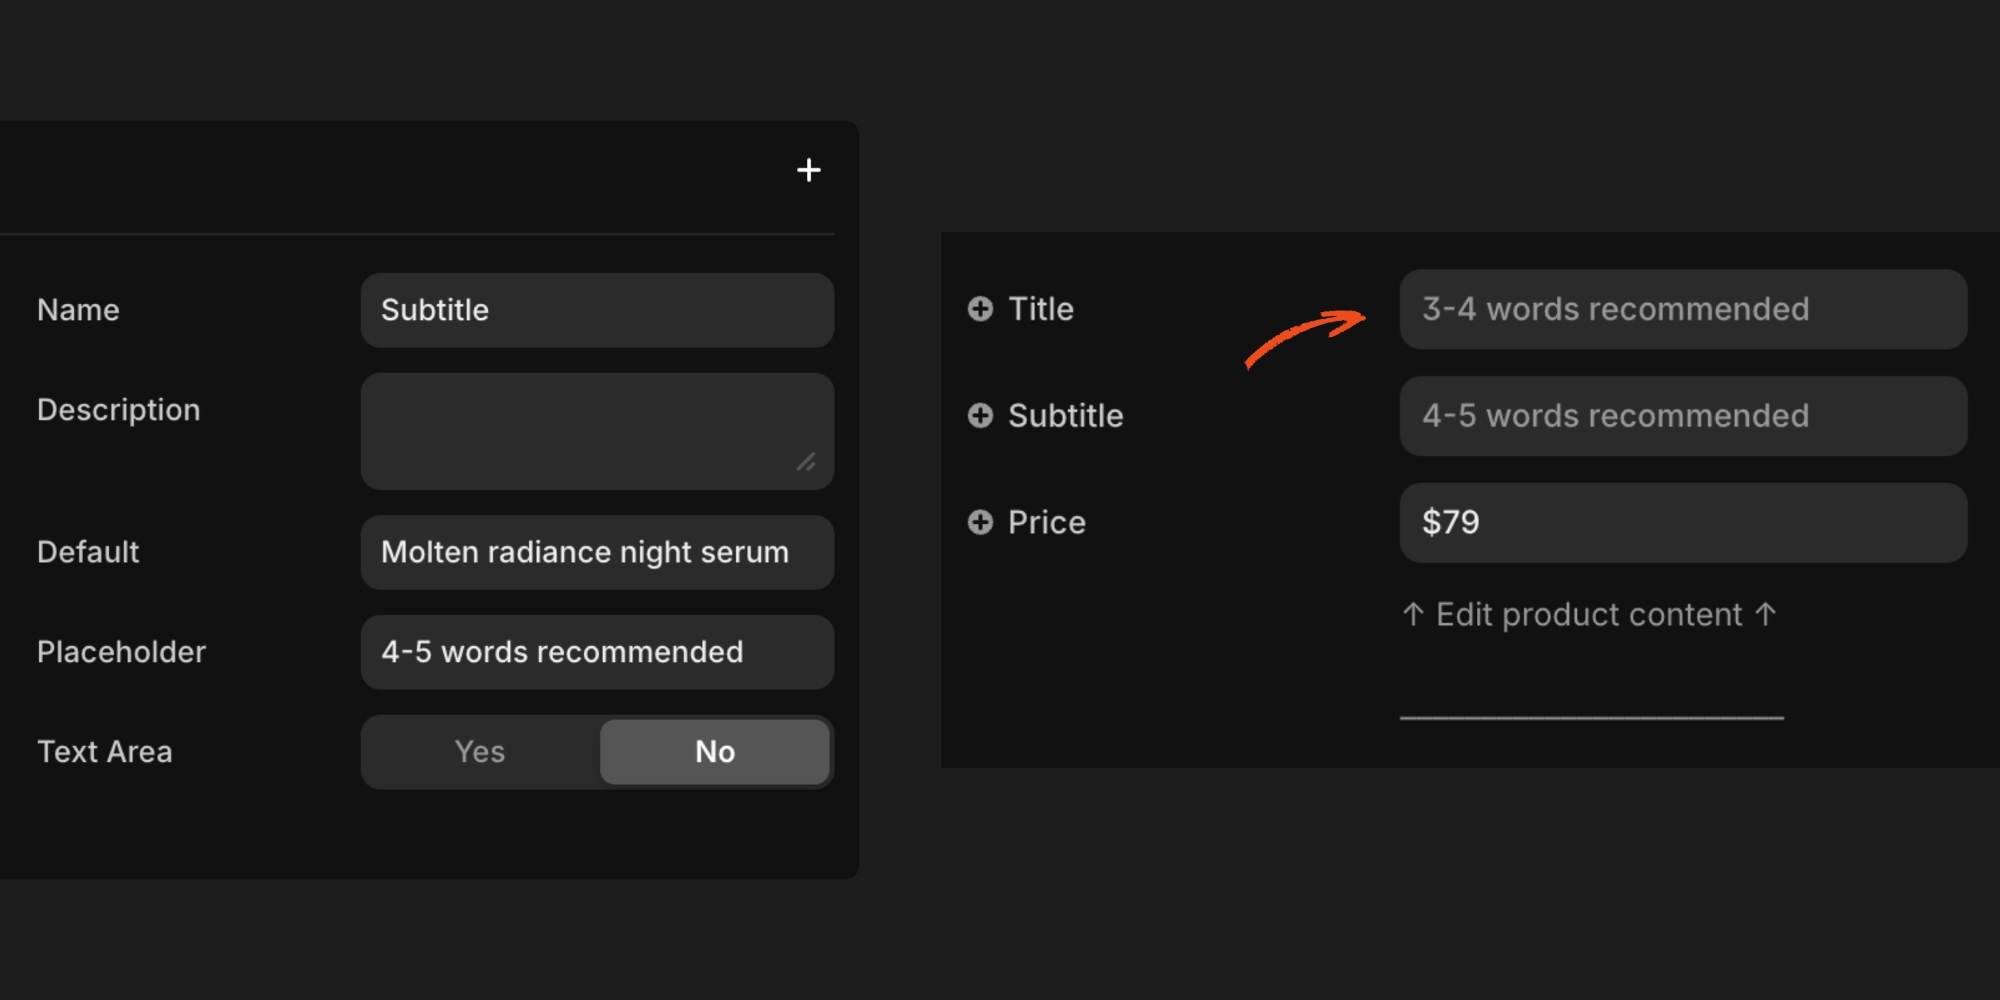Click the Title input showing 3-4 words recommended
Screen dimensions: 2000x1000
point(1683,309)
